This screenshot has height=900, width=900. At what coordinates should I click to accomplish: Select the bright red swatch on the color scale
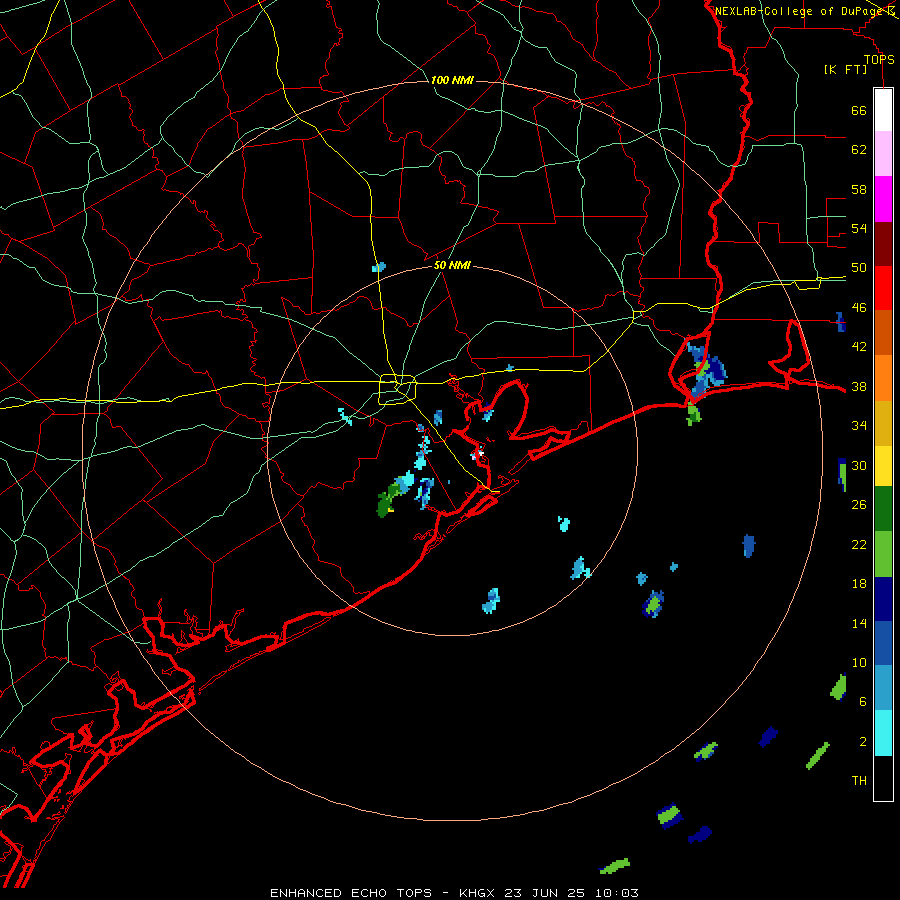click(x=883, y=288)
